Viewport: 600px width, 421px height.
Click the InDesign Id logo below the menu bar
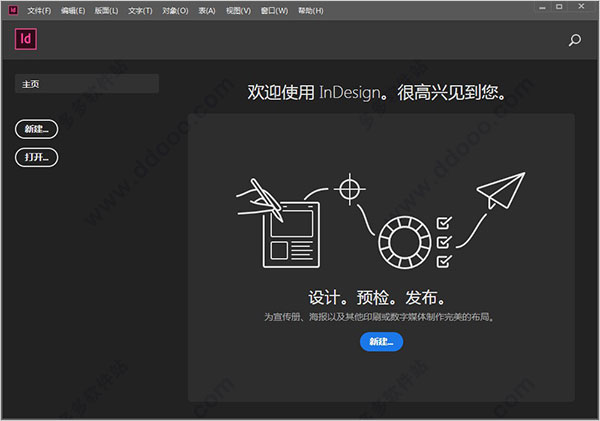click(26, 39)
